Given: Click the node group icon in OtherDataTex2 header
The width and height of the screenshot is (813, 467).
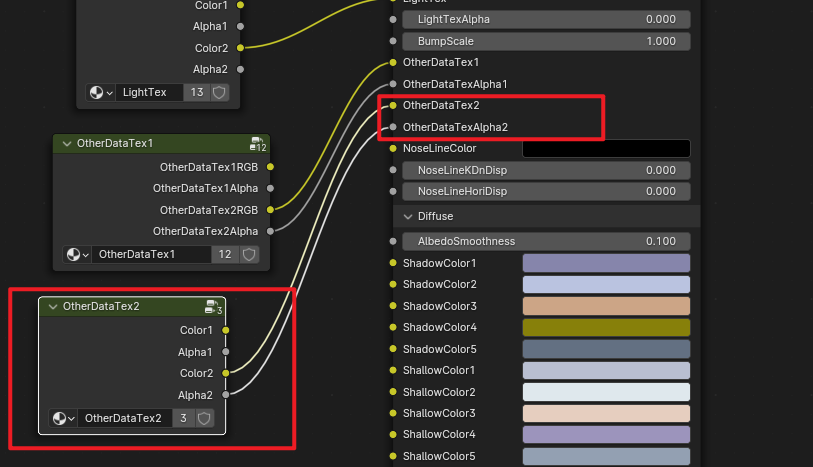Looking at the screenshot, I should (x=213, y=307).
